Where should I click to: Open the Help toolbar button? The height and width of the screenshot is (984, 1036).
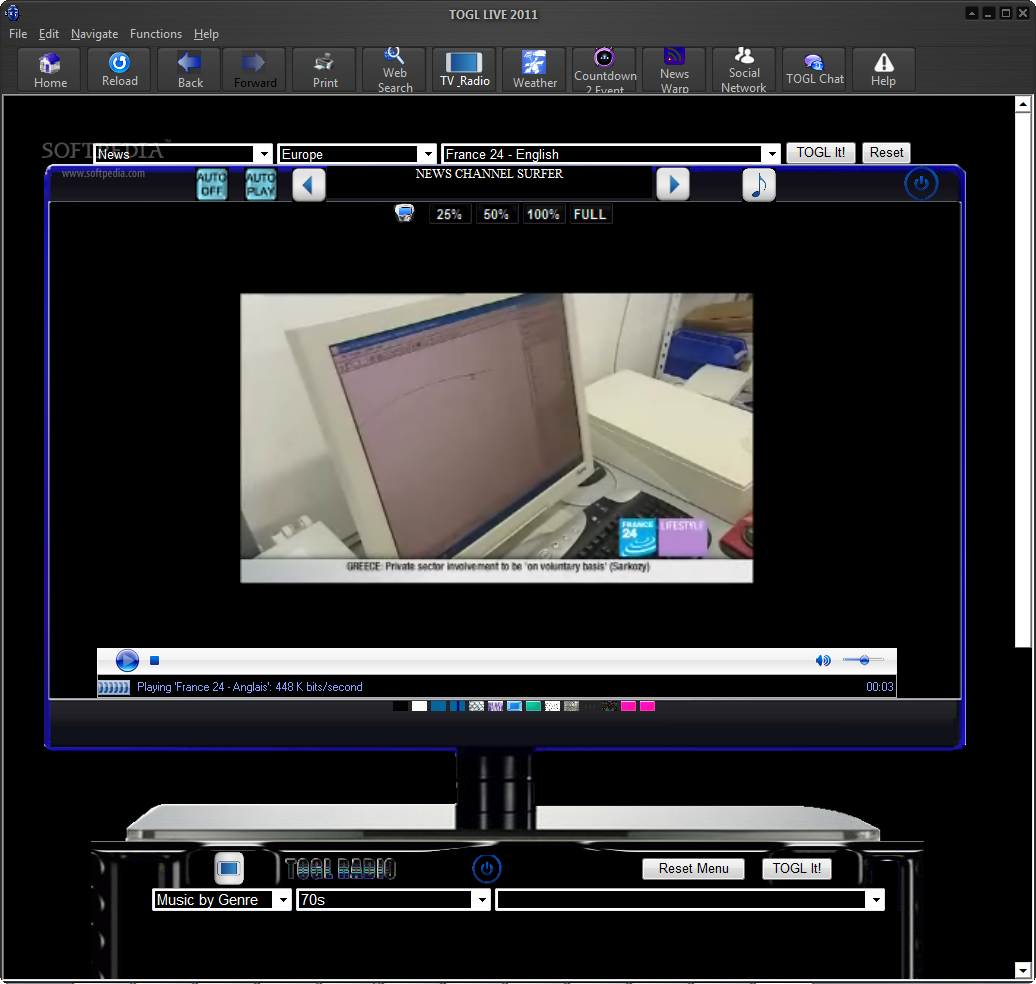click(x=883, y=70)
